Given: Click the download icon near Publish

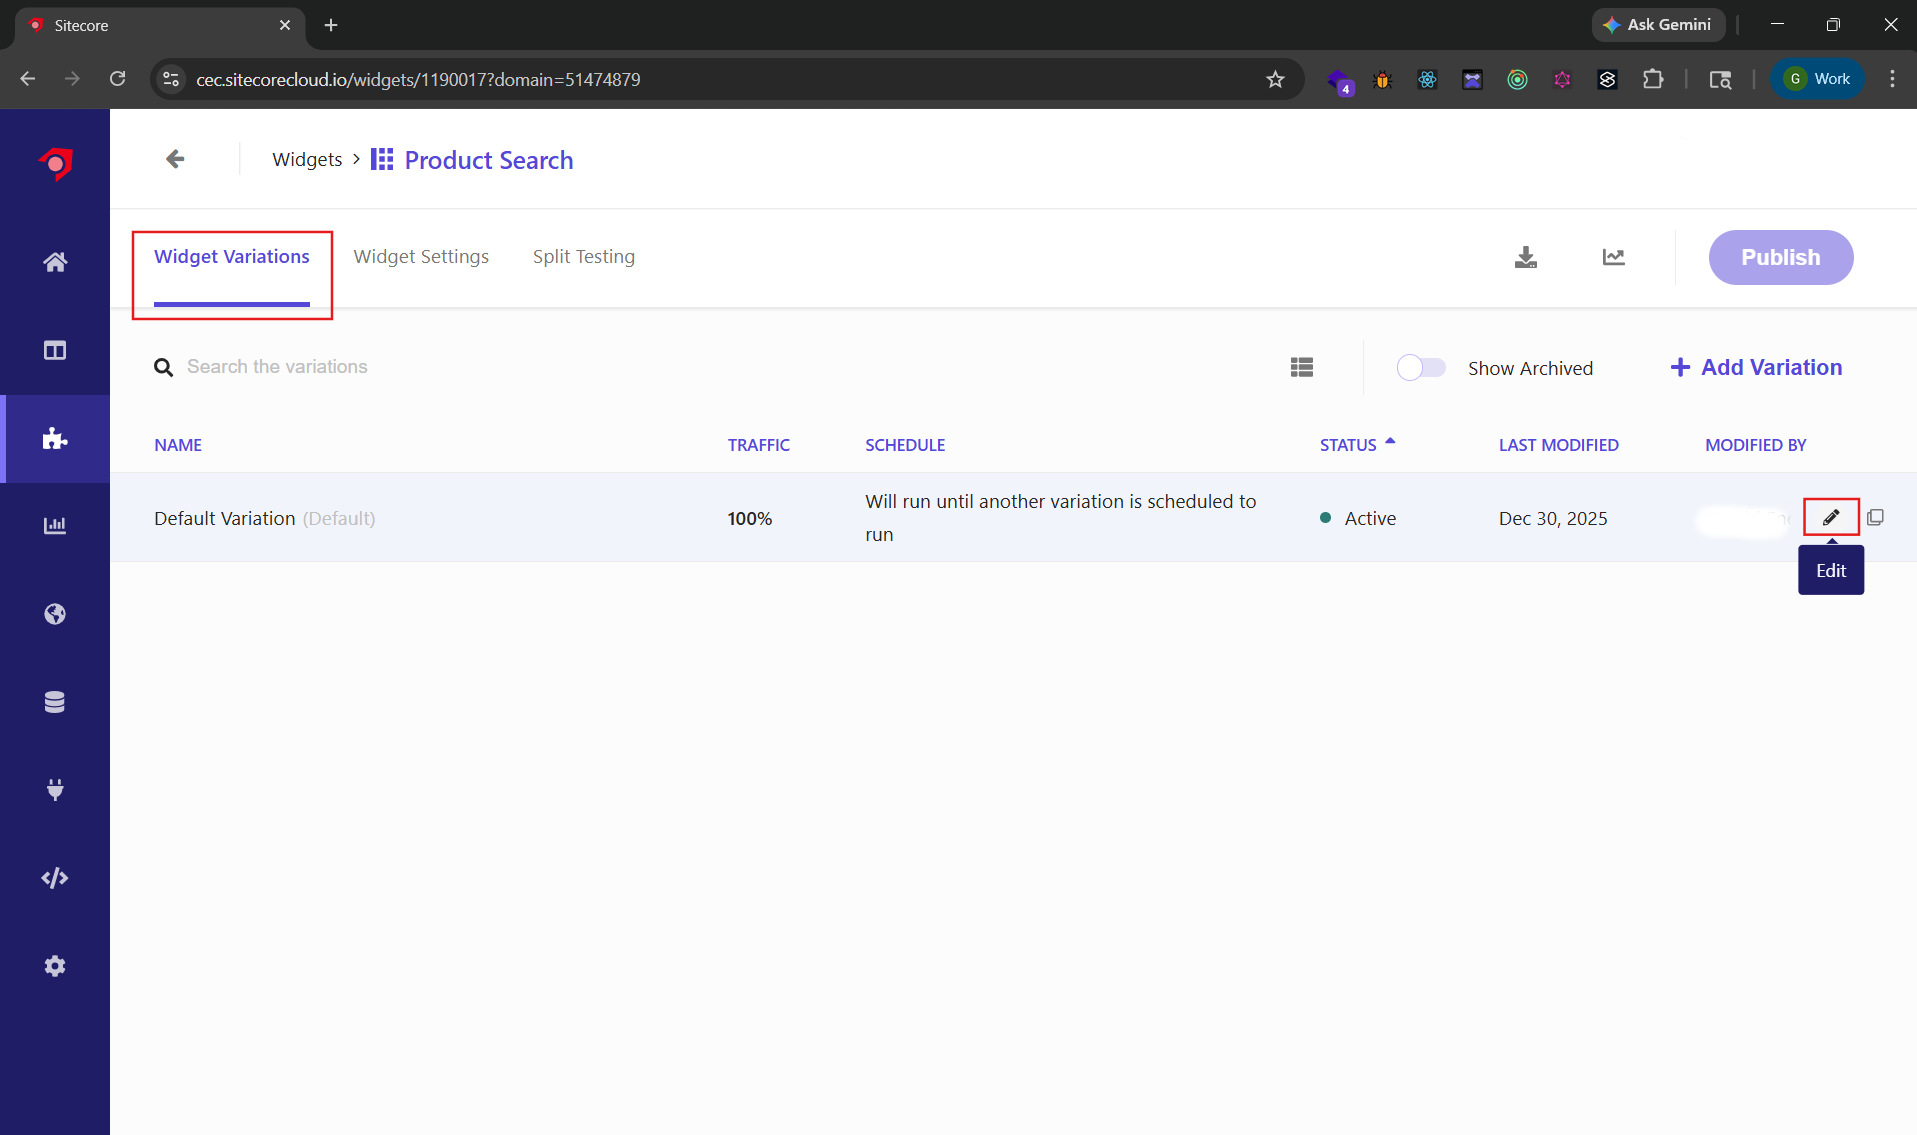Looking at the screenshot, I should point(1525,257).
